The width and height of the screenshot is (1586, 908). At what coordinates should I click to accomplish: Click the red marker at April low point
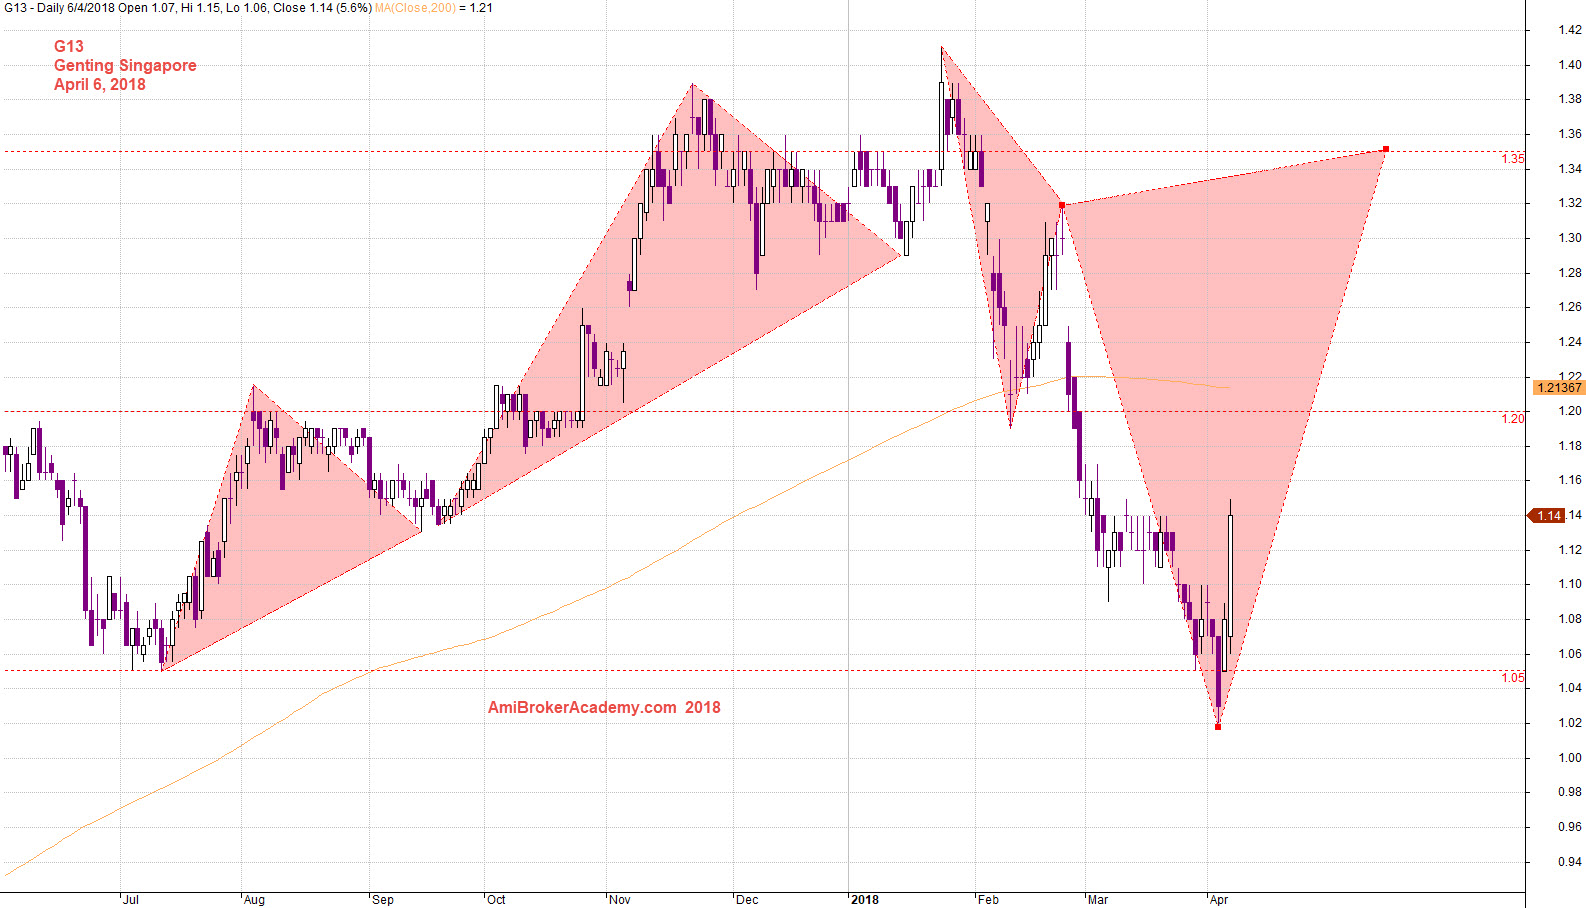(1218, 726)
